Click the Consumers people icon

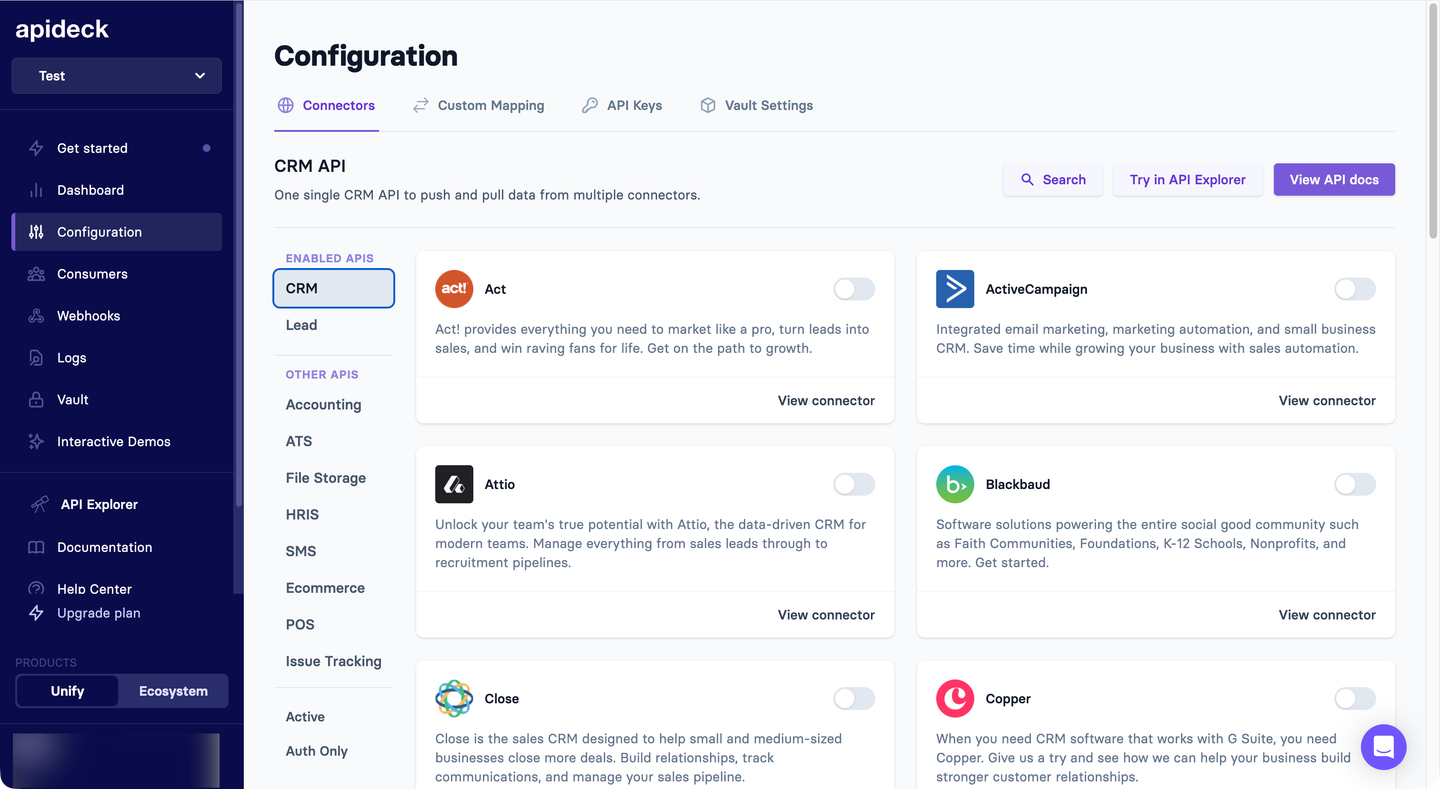pyautogui.click(x=36, y=274)
